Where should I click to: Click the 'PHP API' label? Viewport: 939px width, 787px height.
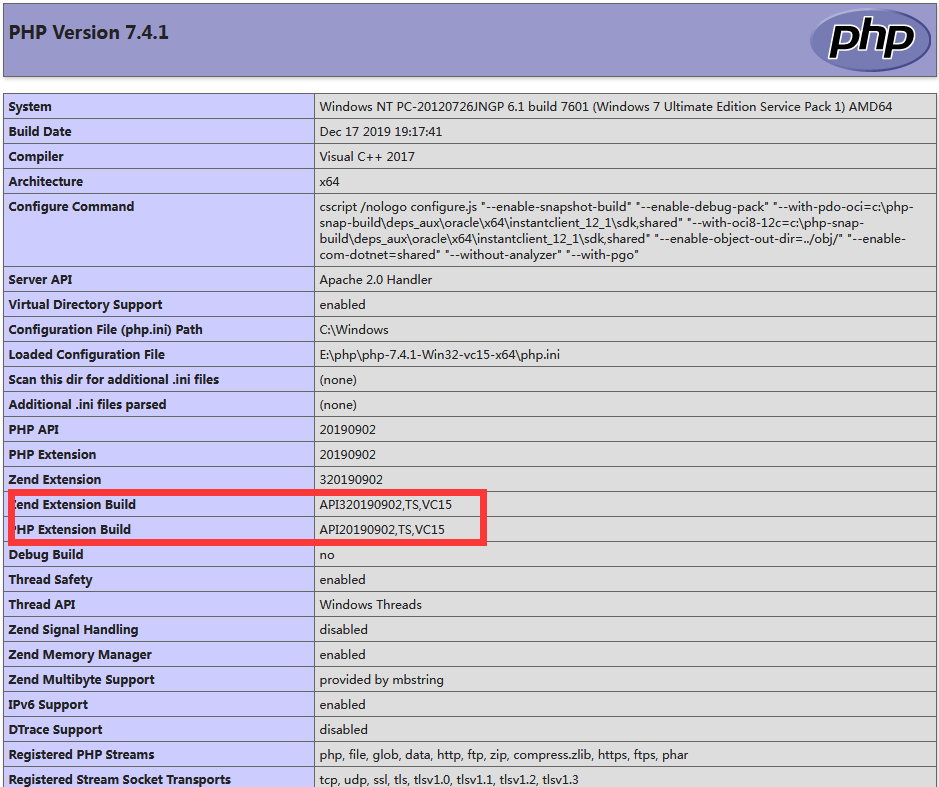[34, 430]
